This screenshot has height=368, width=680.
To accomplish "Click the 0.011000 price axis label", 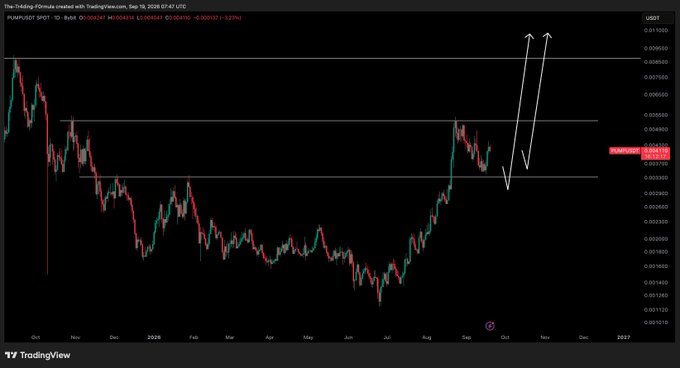I will 656,30.
